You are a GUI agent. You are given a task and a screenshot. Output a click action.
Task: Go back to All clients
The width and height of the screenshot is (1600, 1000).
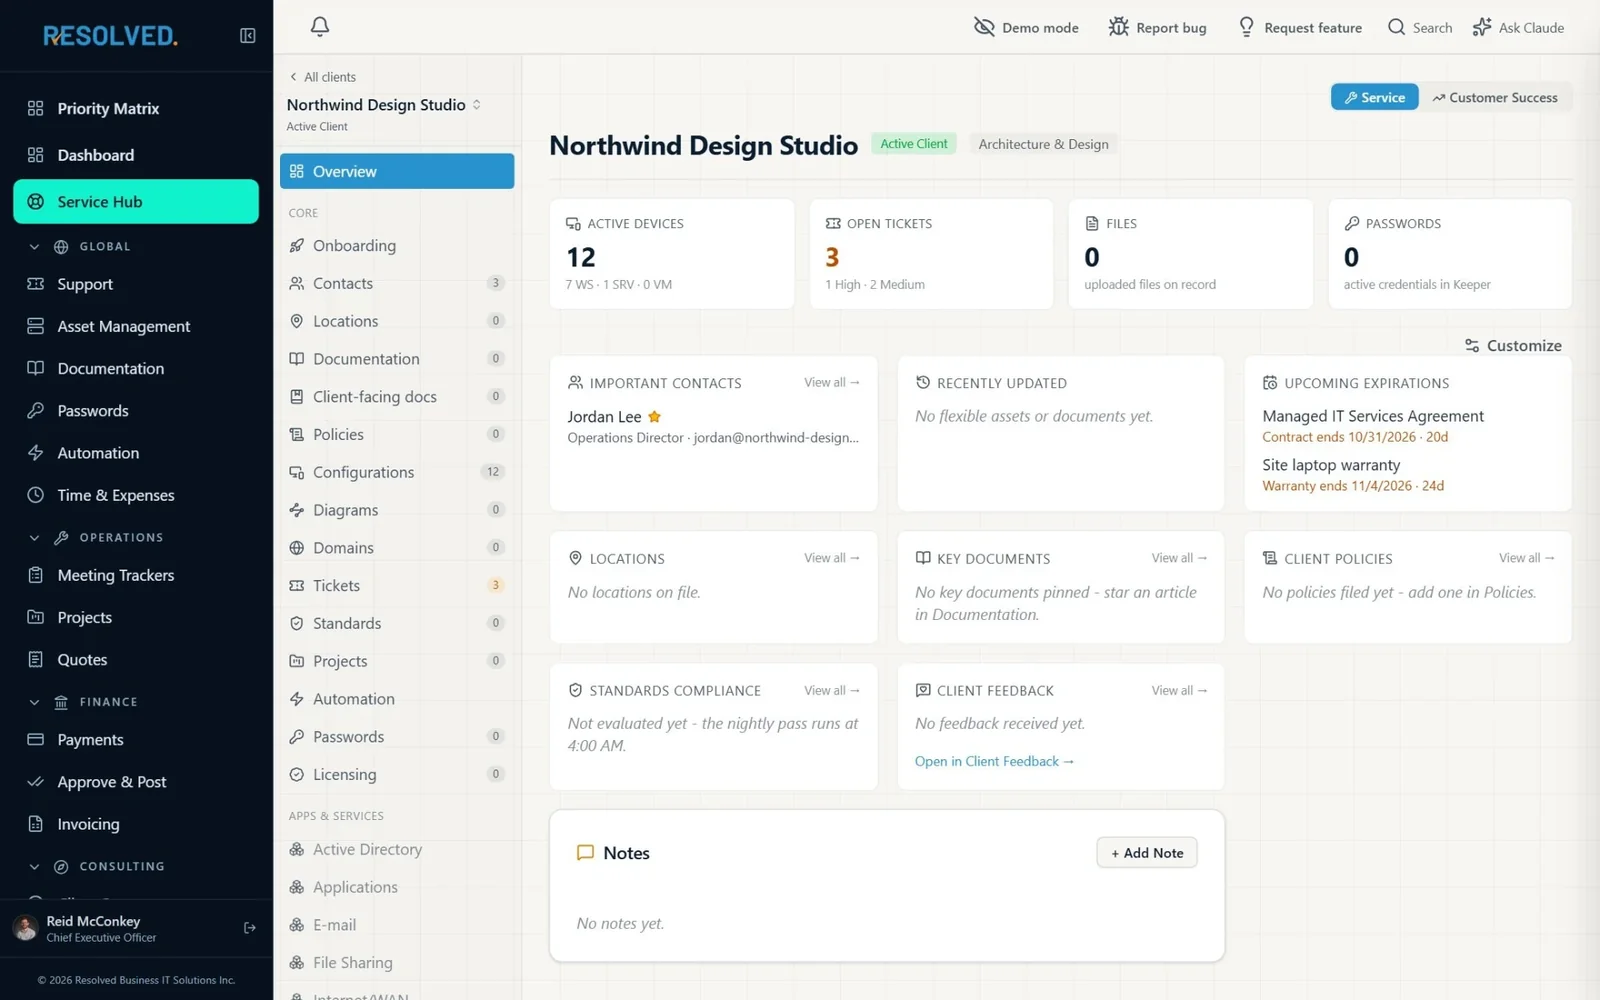[323, 77]
